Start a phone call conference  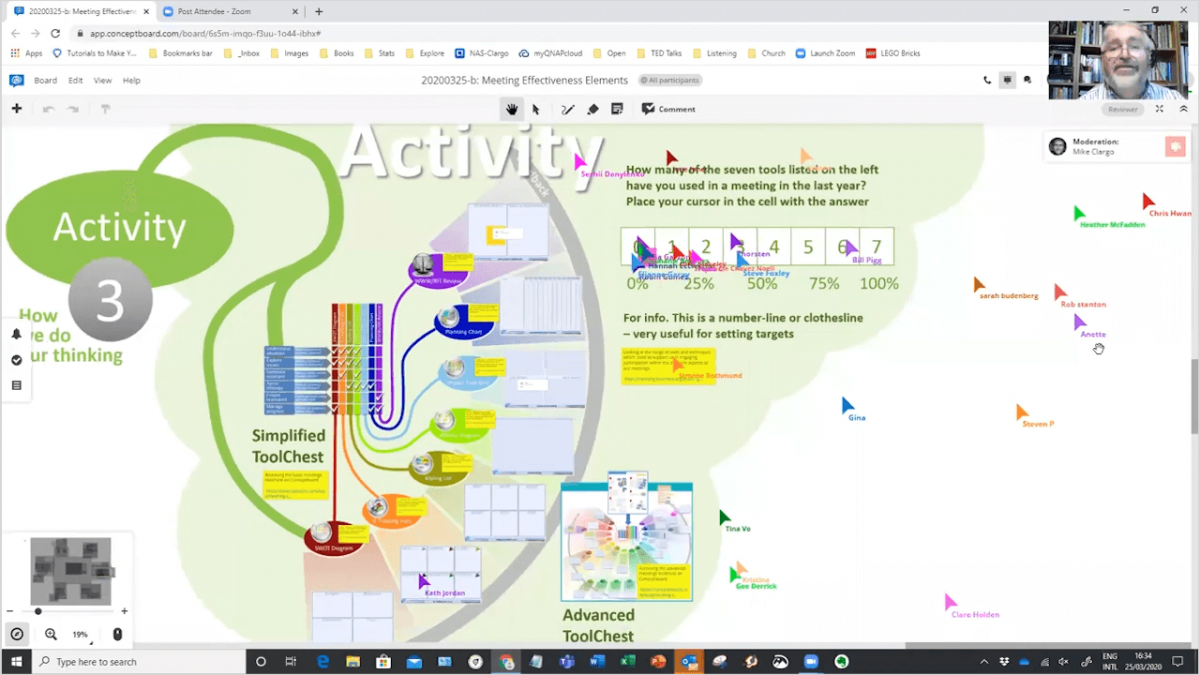pyautogui.click(x=987, y=80)
